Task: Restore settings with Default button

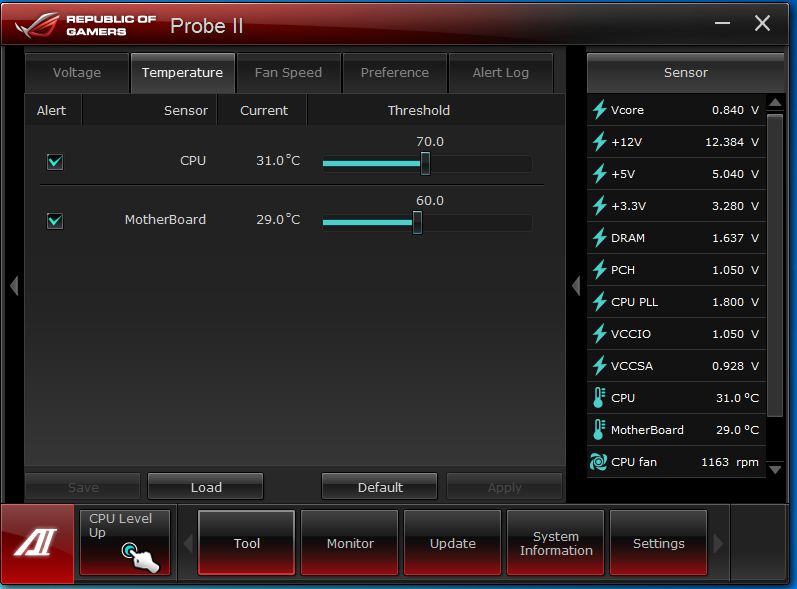Action: (380, 487)
